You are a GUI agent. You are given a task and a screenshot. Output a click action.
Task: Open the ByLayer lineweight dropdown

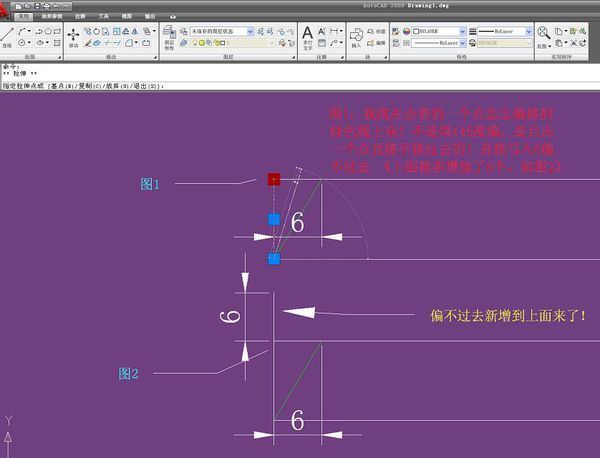click(x=505, y=31)
